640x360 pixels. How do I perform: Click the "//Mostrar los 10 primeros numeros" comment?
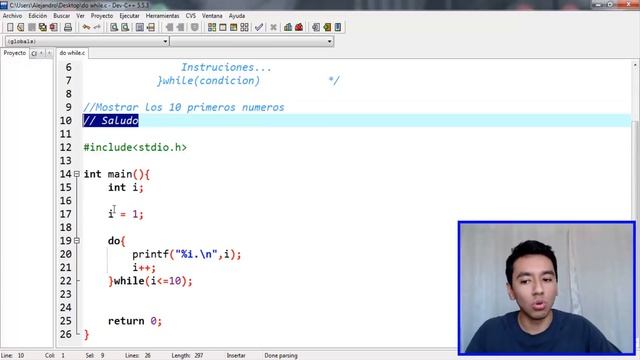184,107
